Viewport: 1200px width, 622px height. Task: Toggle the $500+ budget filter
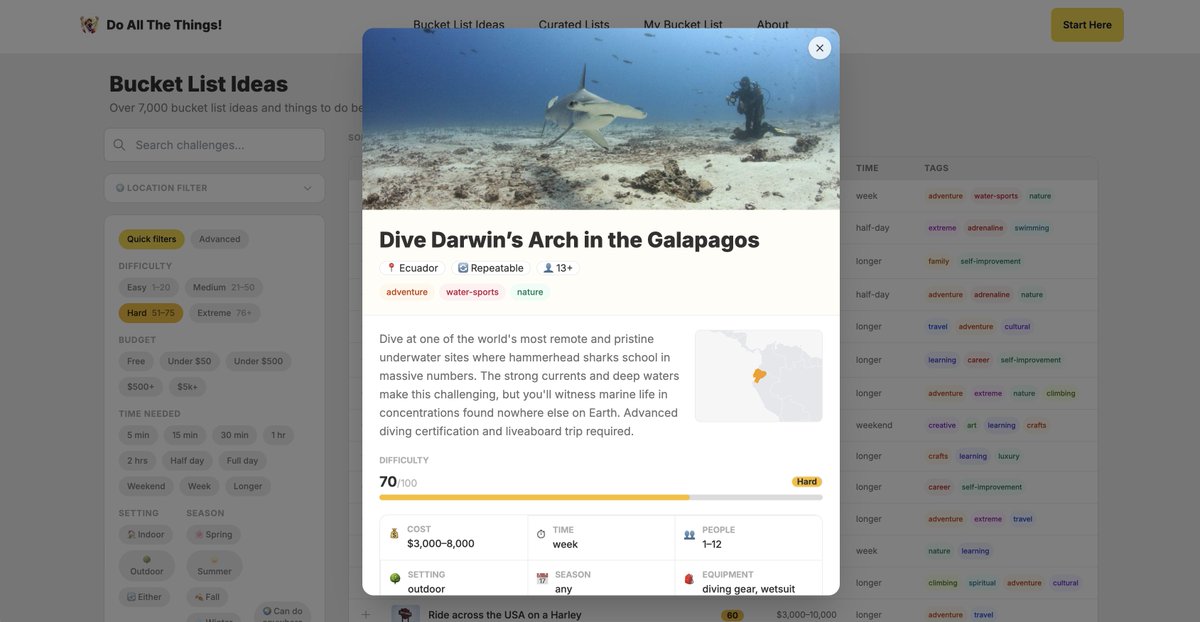click(141, 387)
